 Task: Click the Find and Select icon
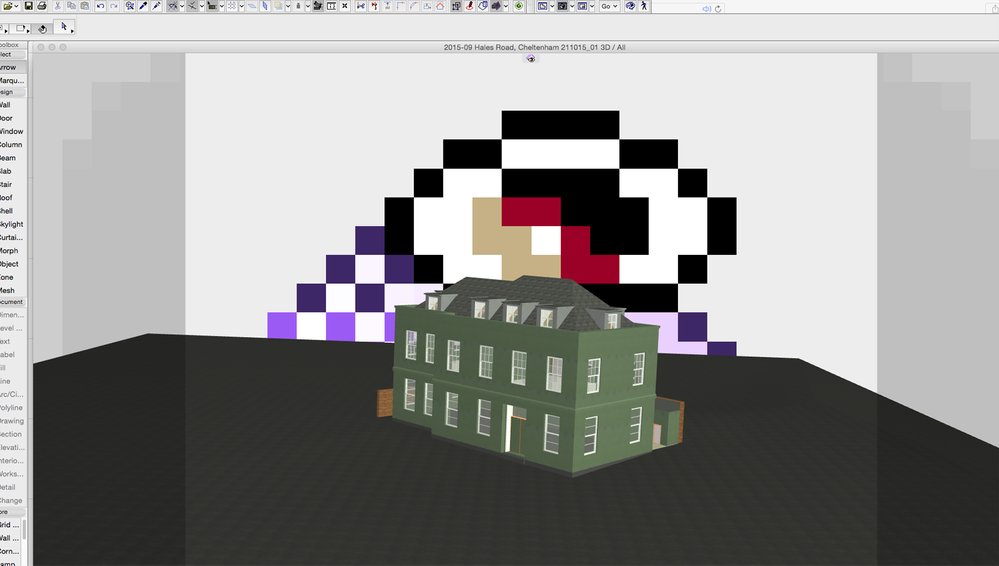(129, 6)
